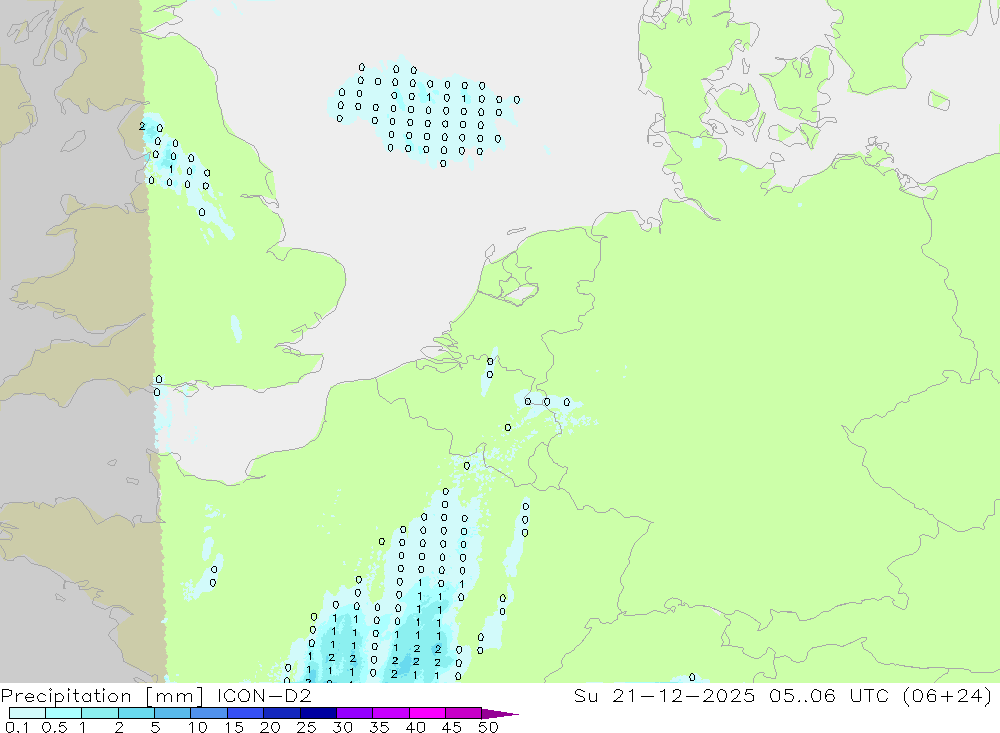Choose the 25–30 mm dark blue swatch
Viewport: 1000px width, 733px height.
click(318, 713)
